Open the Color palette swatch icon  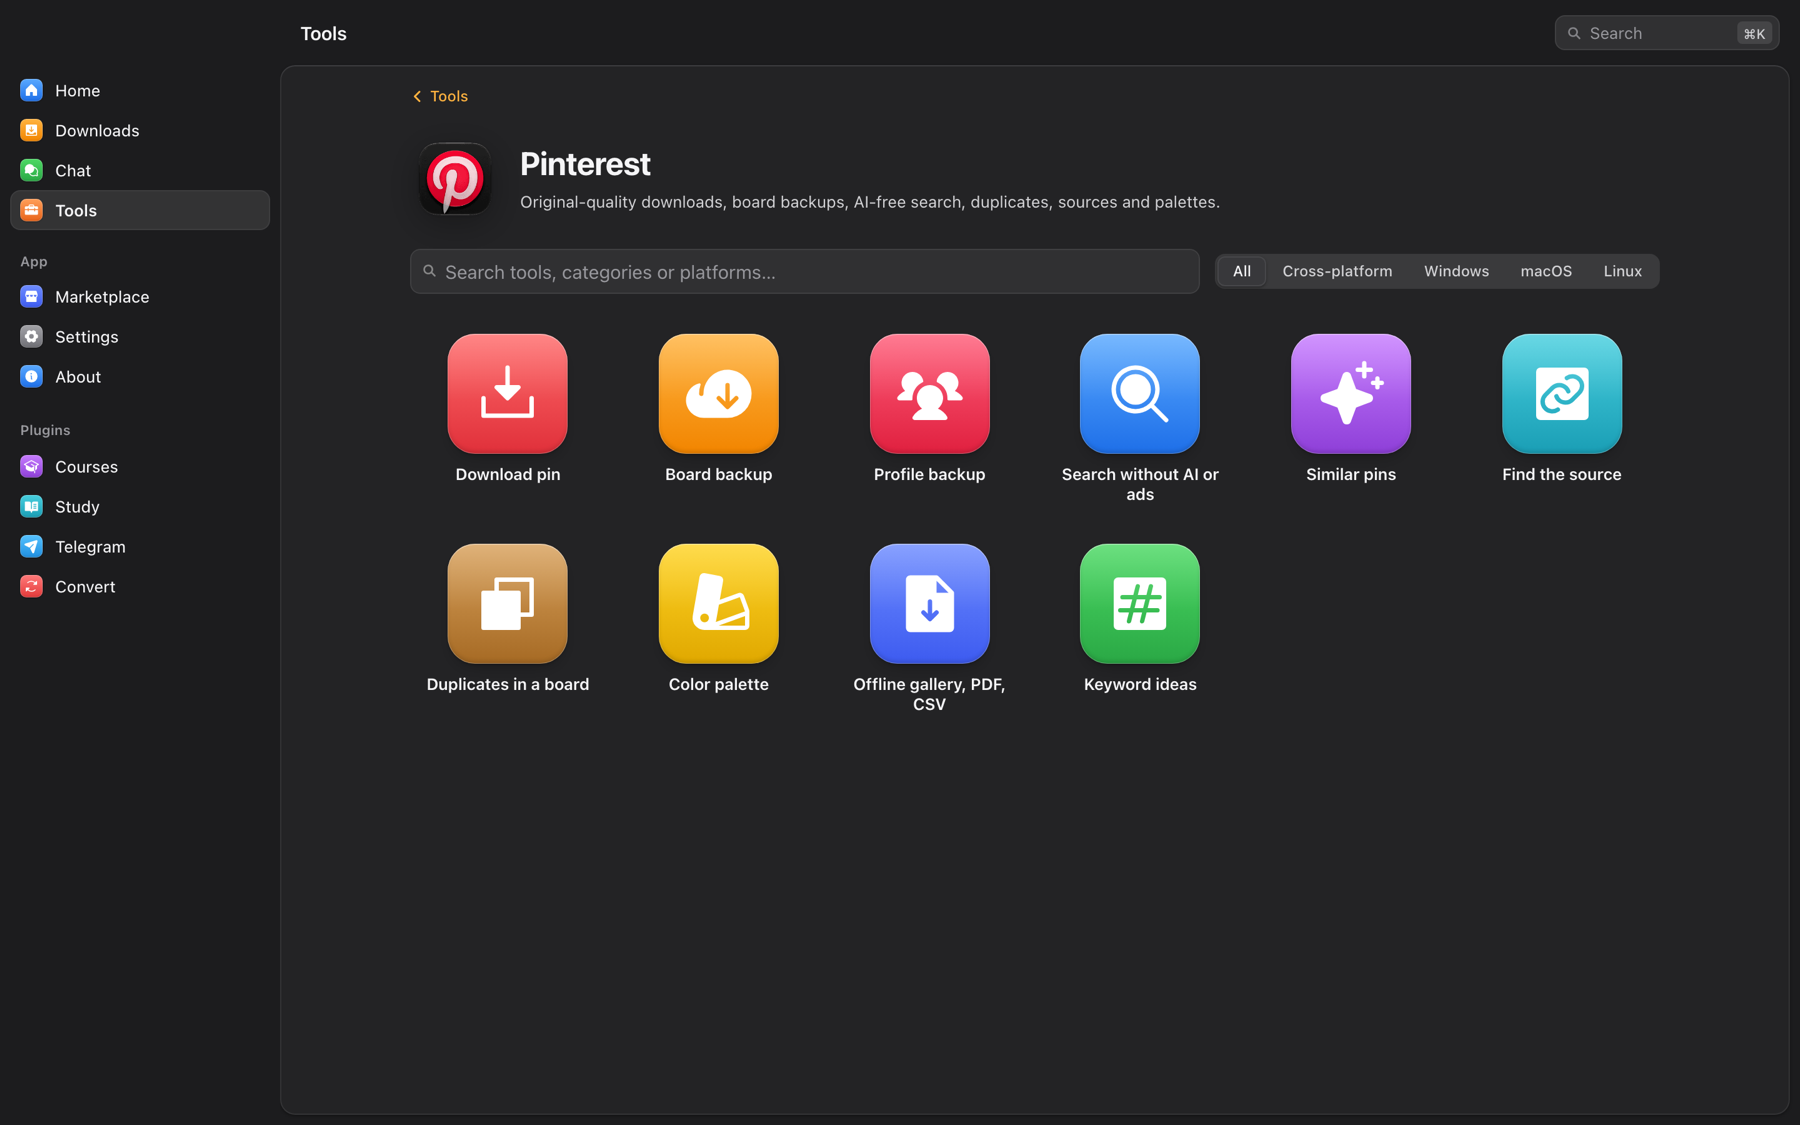click(718, 603)
